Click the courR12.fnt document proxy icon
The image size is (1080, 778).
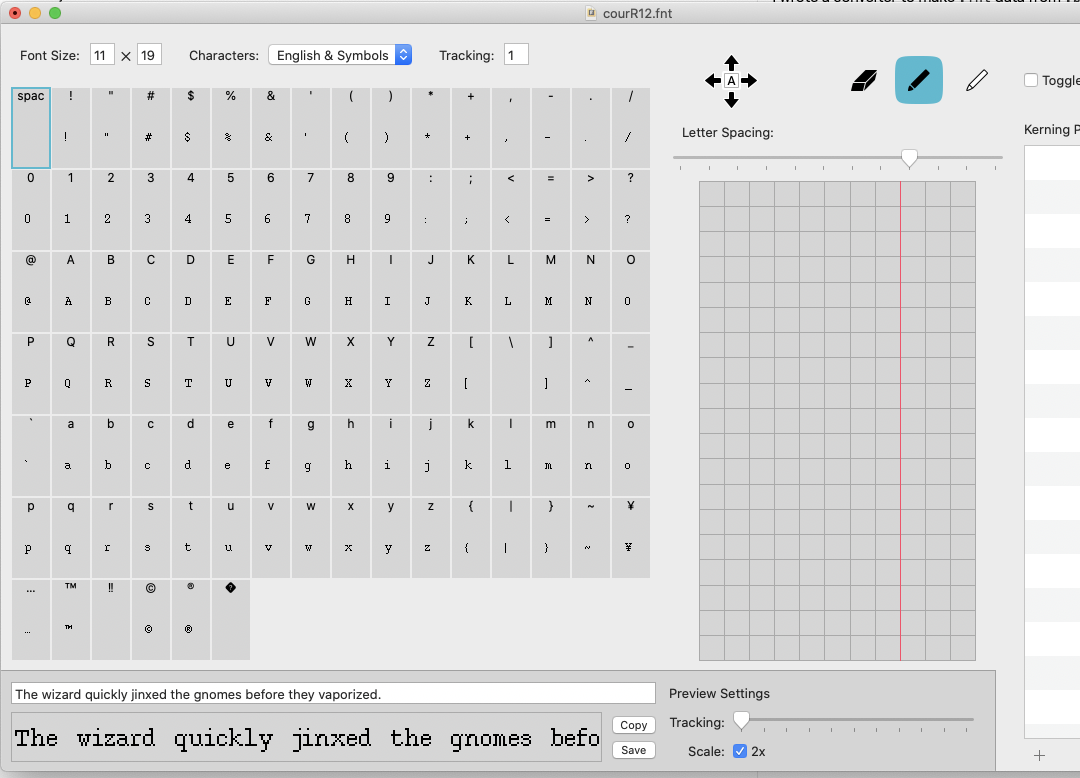(591, 13)
